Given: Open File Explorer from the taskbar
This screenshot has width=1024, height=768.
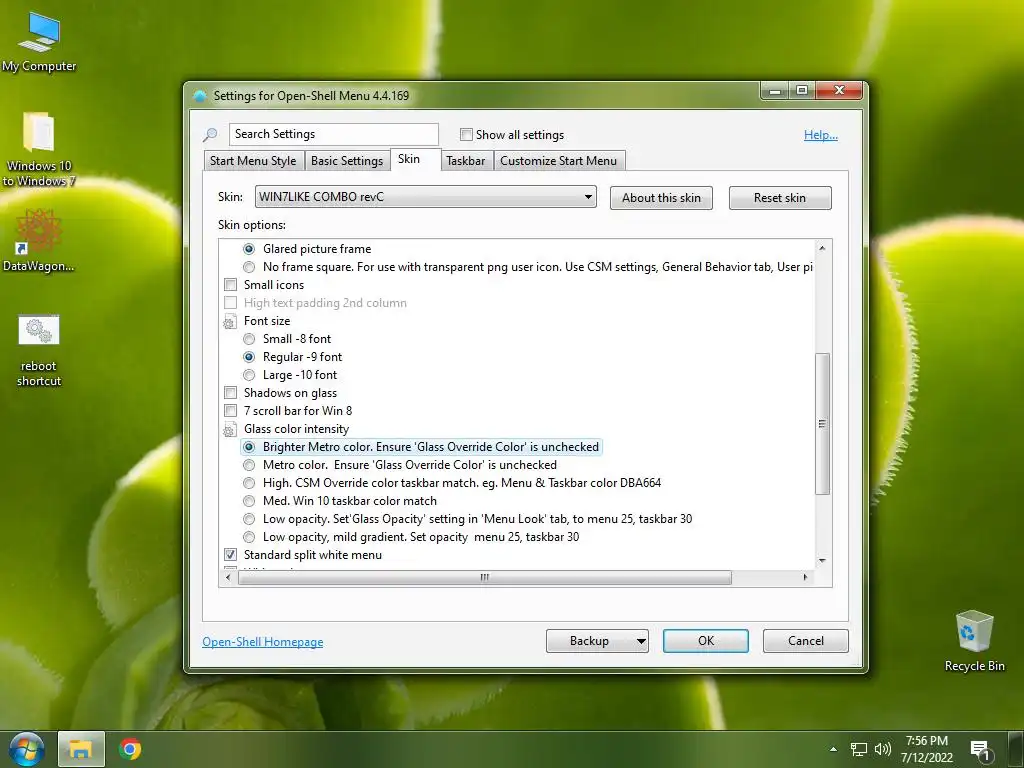Looking at the screenshot, I should click(81, 749).
